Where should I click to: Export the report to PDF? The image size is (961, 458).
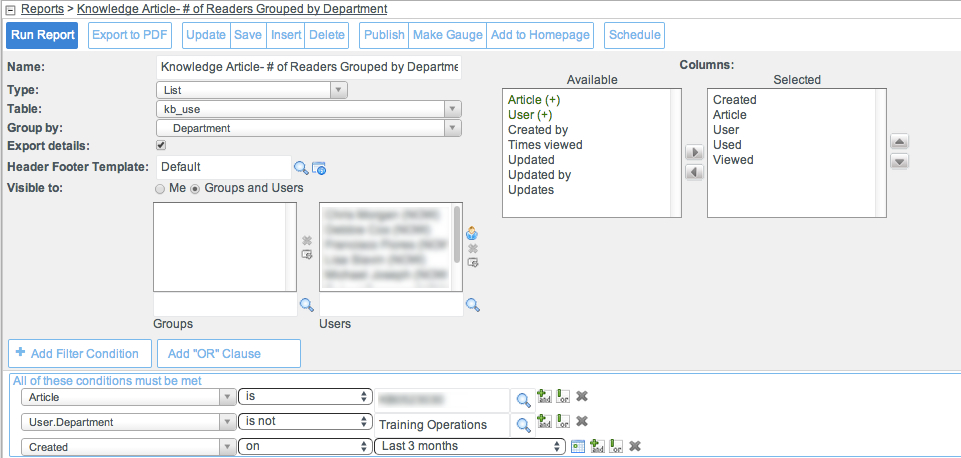coord(130,35)
